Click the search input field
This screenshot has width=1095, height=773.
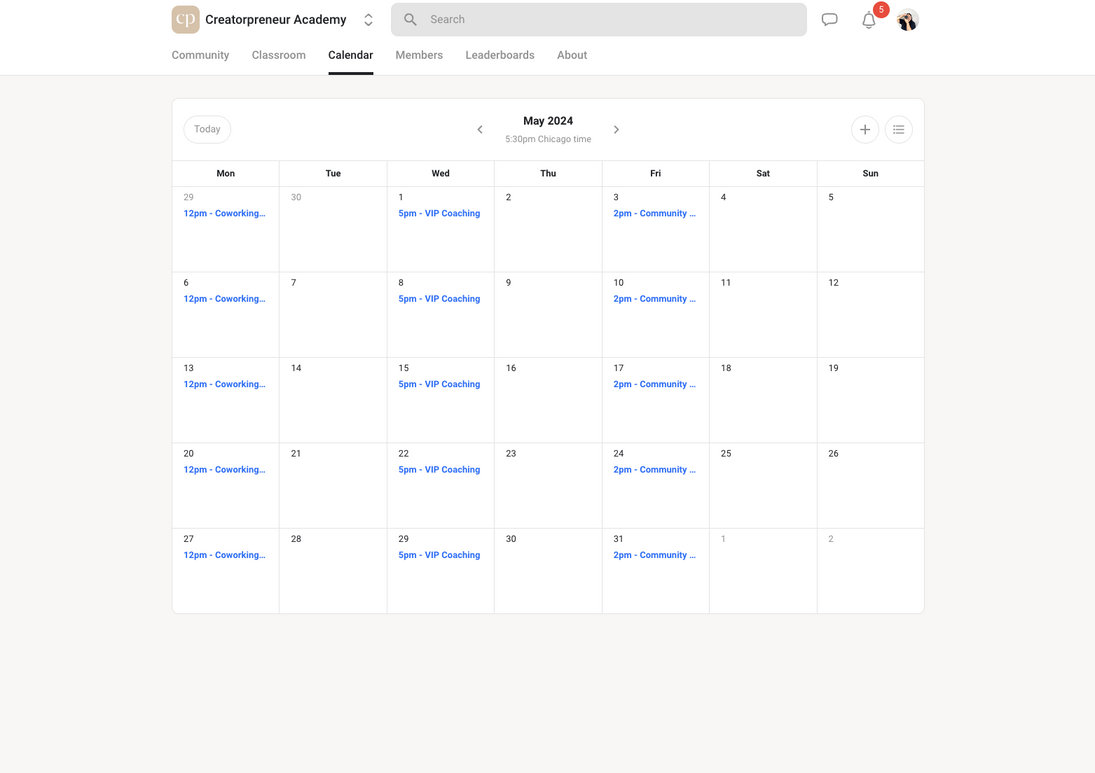(x=610, y=20)
